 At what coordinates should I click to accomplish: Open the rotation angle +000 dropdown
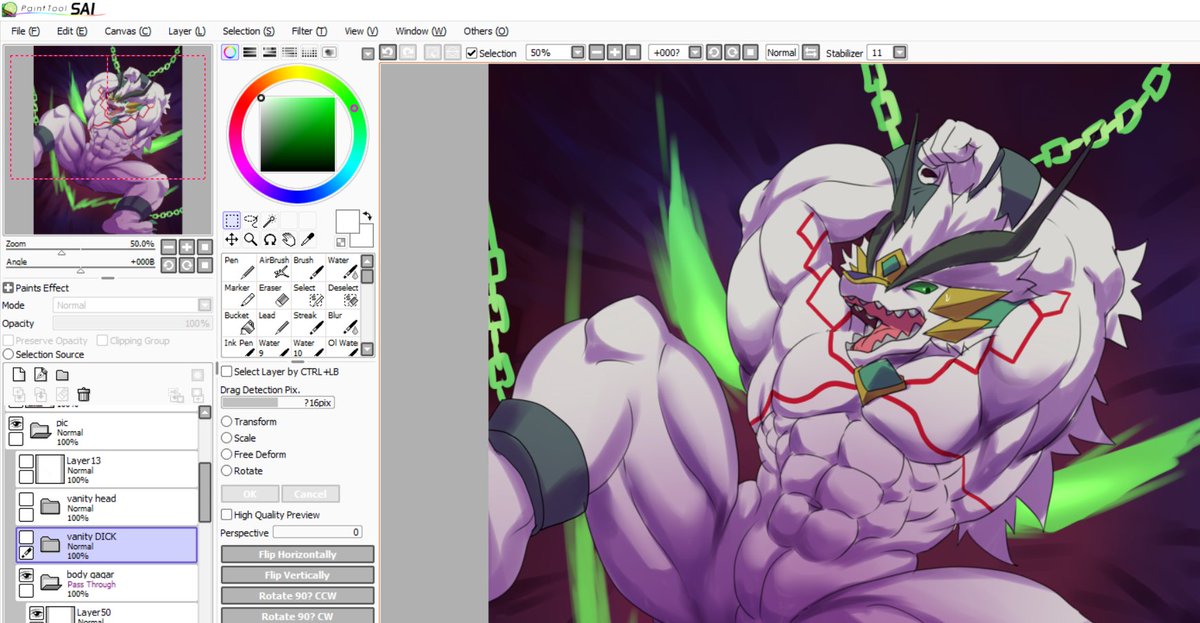[695, 52]
